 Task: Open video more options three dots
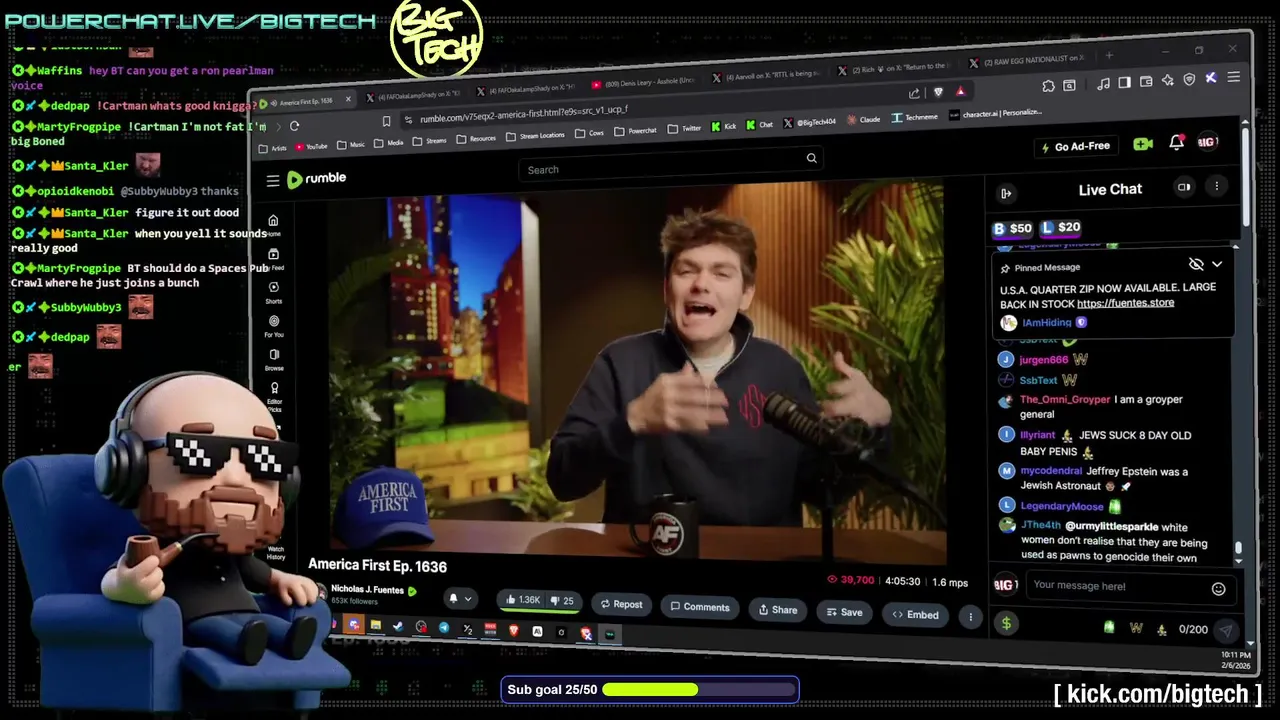[x=970, y=617]
